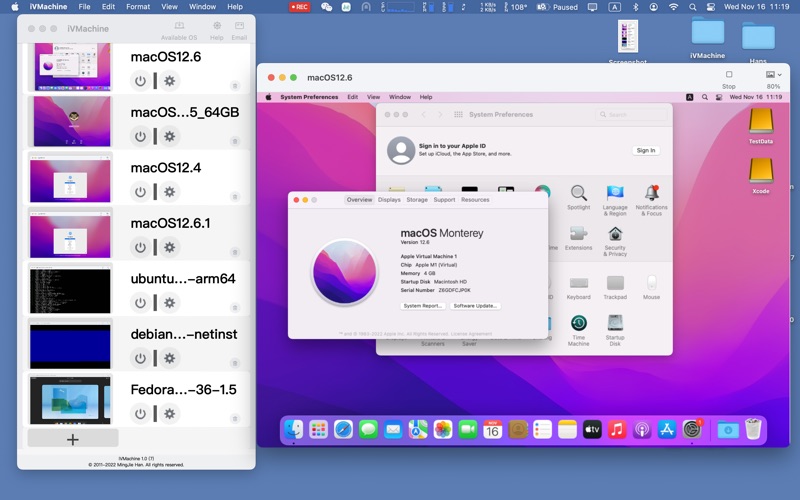800x500 pixels.
Task: Open Finder in the guest Dock
Action: tap(293, 430)
